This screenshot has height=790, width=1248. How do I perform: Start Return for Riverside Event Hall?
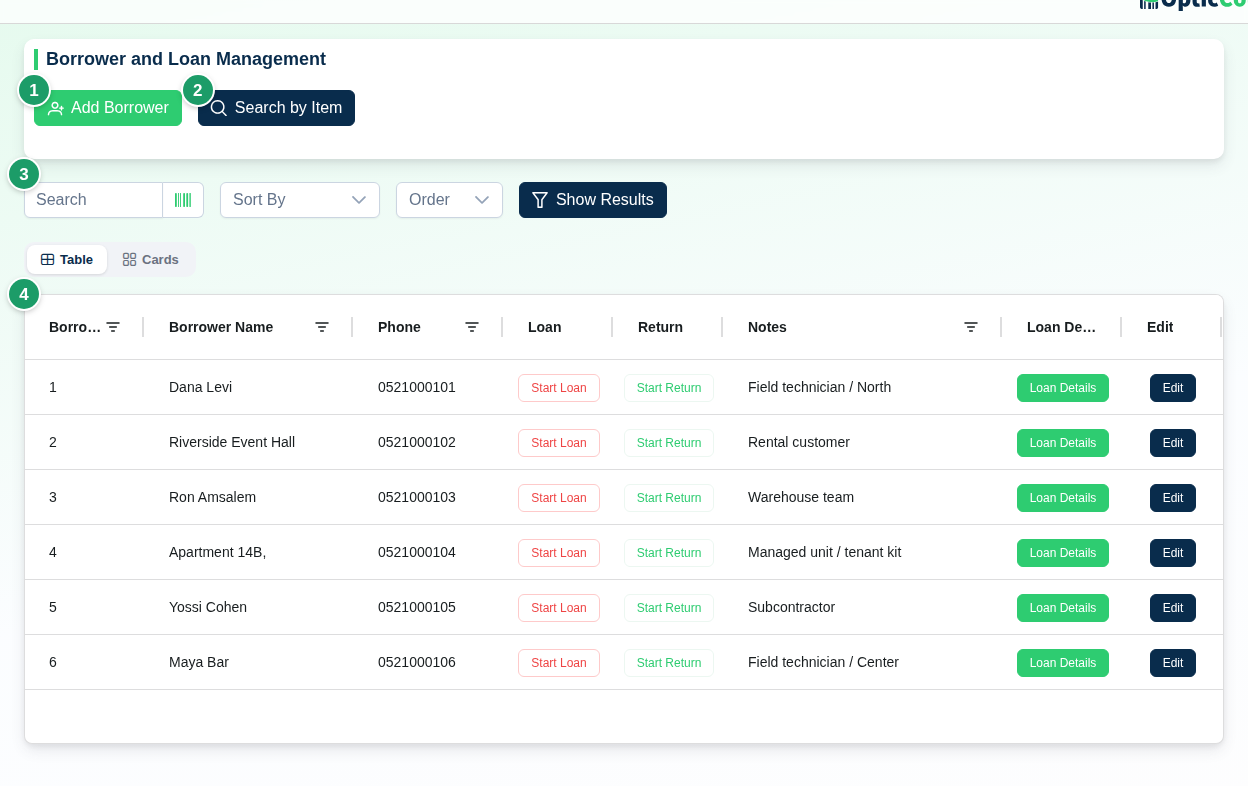669,443
